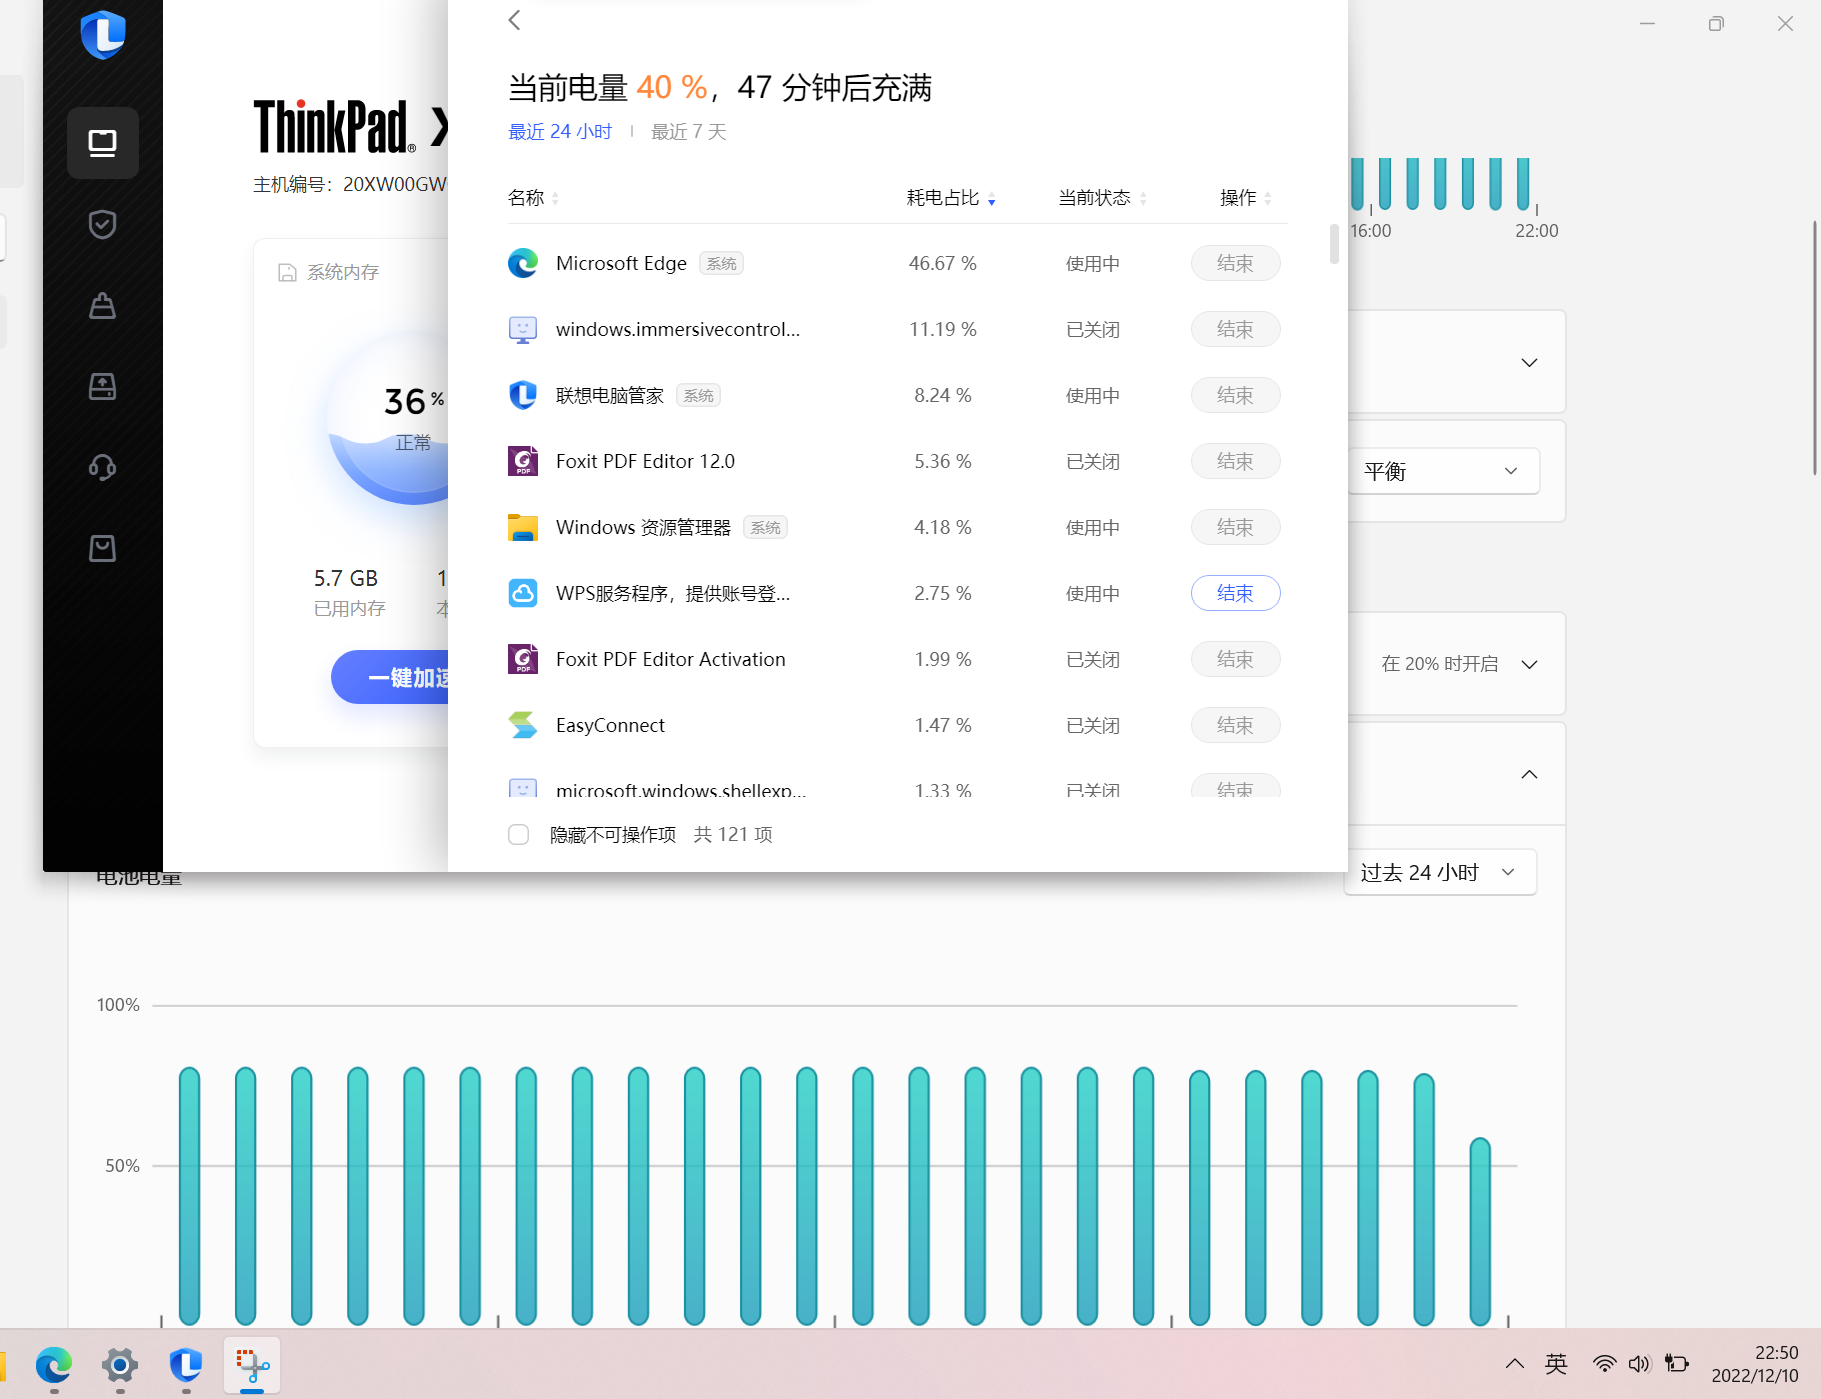Open the 平衡 power mode dropdown
Viewport: 1821px width, 1399px height.
coord(1443,471)
